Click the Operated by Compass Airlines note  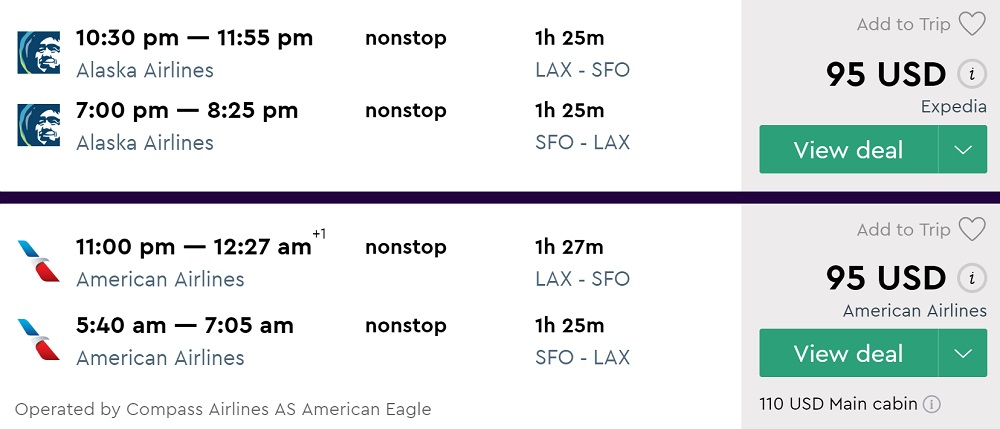(223, 409)
